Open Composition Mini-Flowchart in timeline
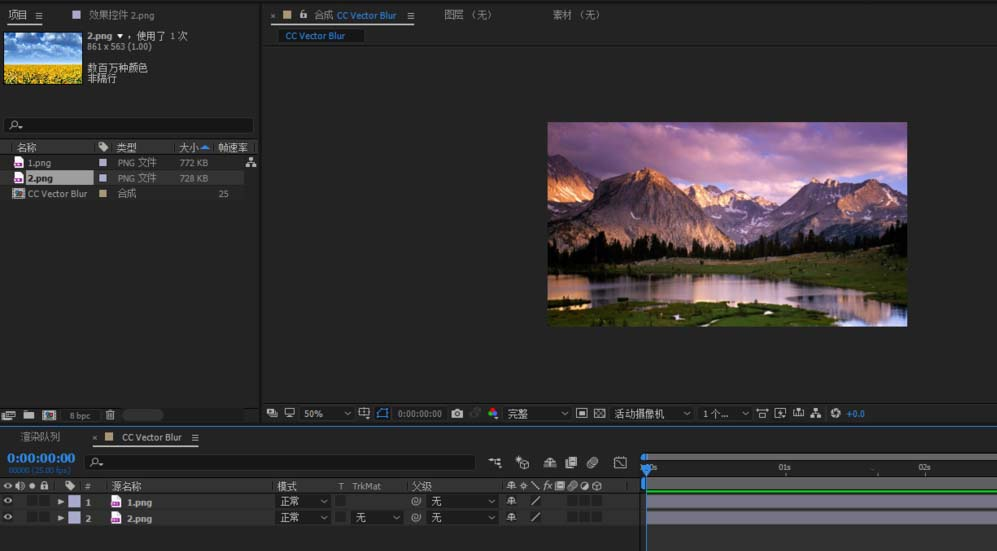 point(495,463)
